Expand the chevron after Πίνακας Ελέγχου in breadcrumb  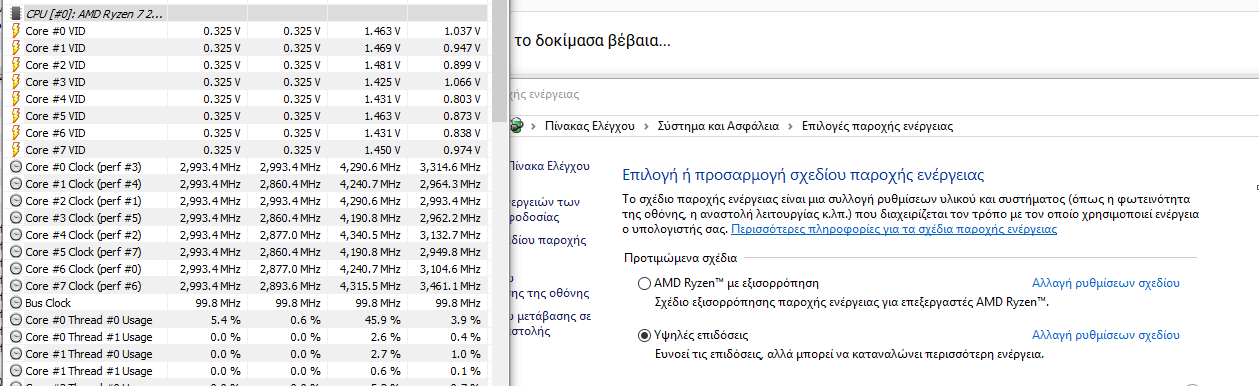pos(646,127)
